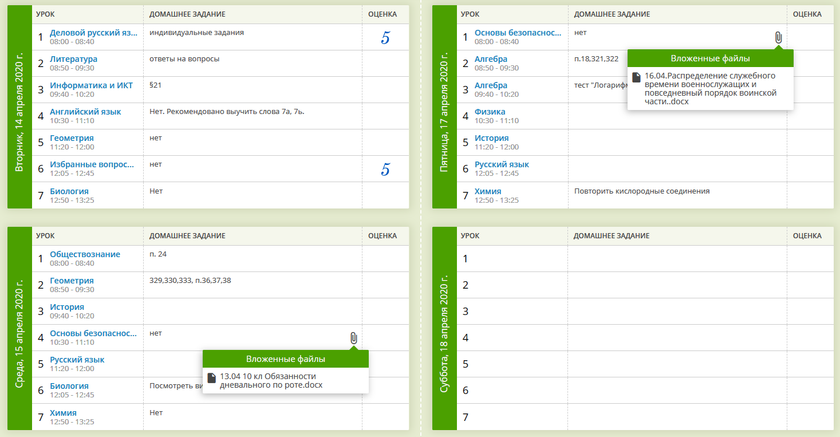Image resolution: width=840 pixels, height=437 pixels.
Task: Click the paperclip icon in Friday's first lesson
Action: [778, 37]
